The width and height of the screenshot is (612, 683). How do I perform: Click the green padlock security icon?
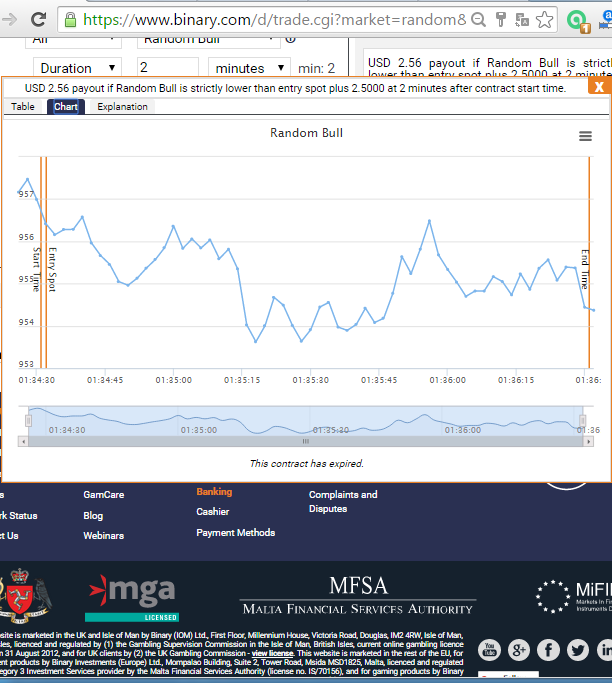pos(70,20)
